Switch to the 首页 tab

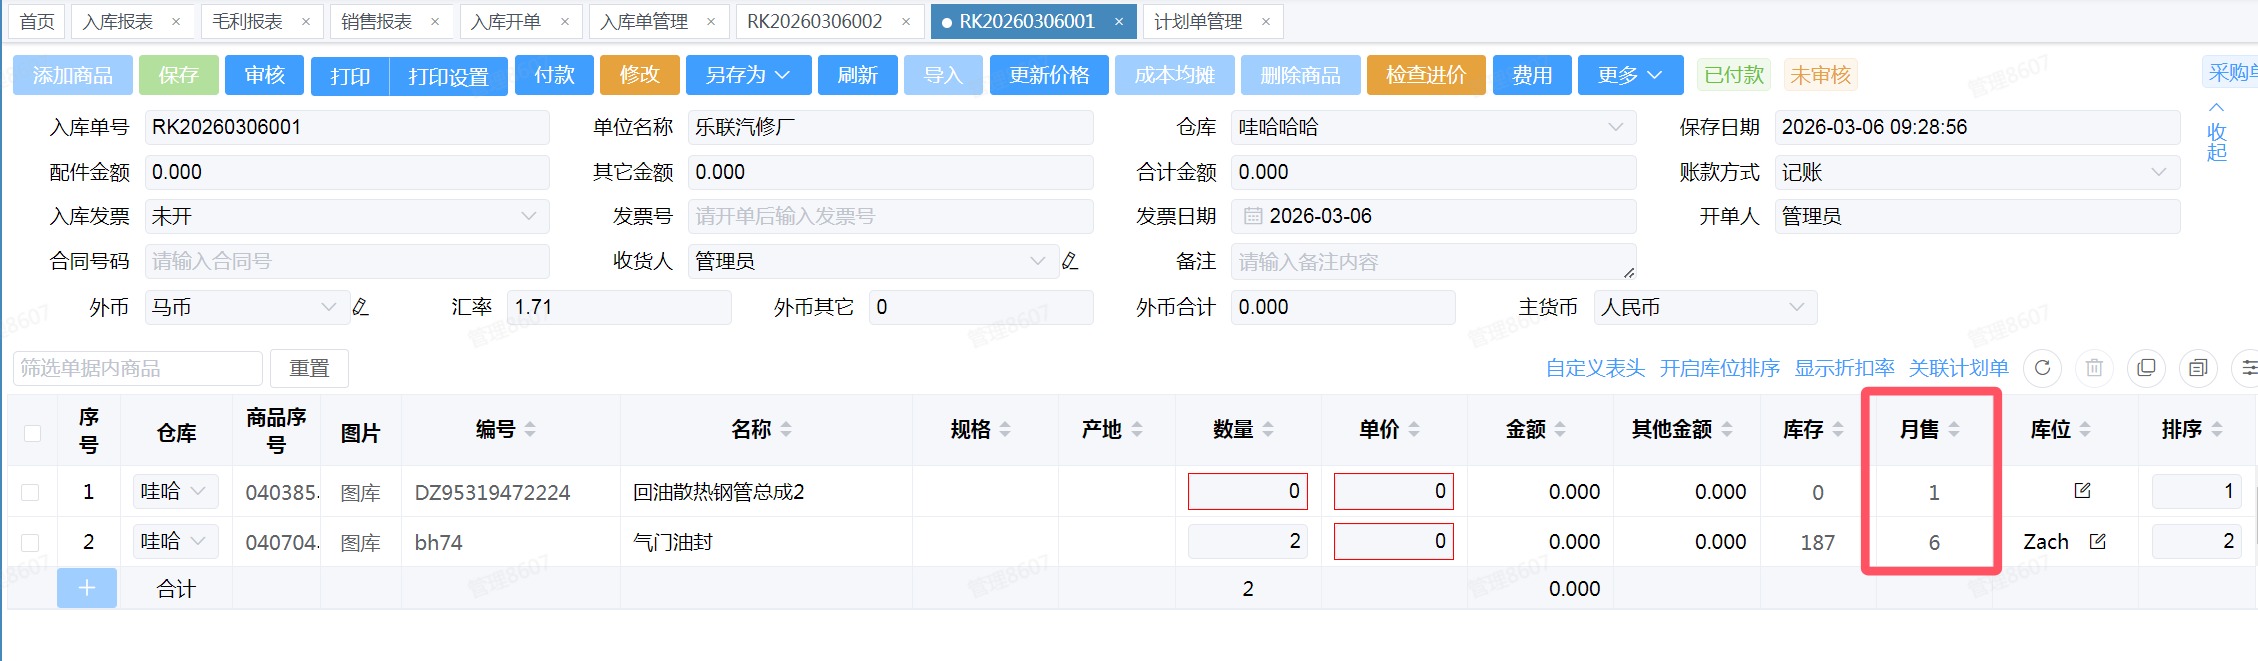coord(37,21)
